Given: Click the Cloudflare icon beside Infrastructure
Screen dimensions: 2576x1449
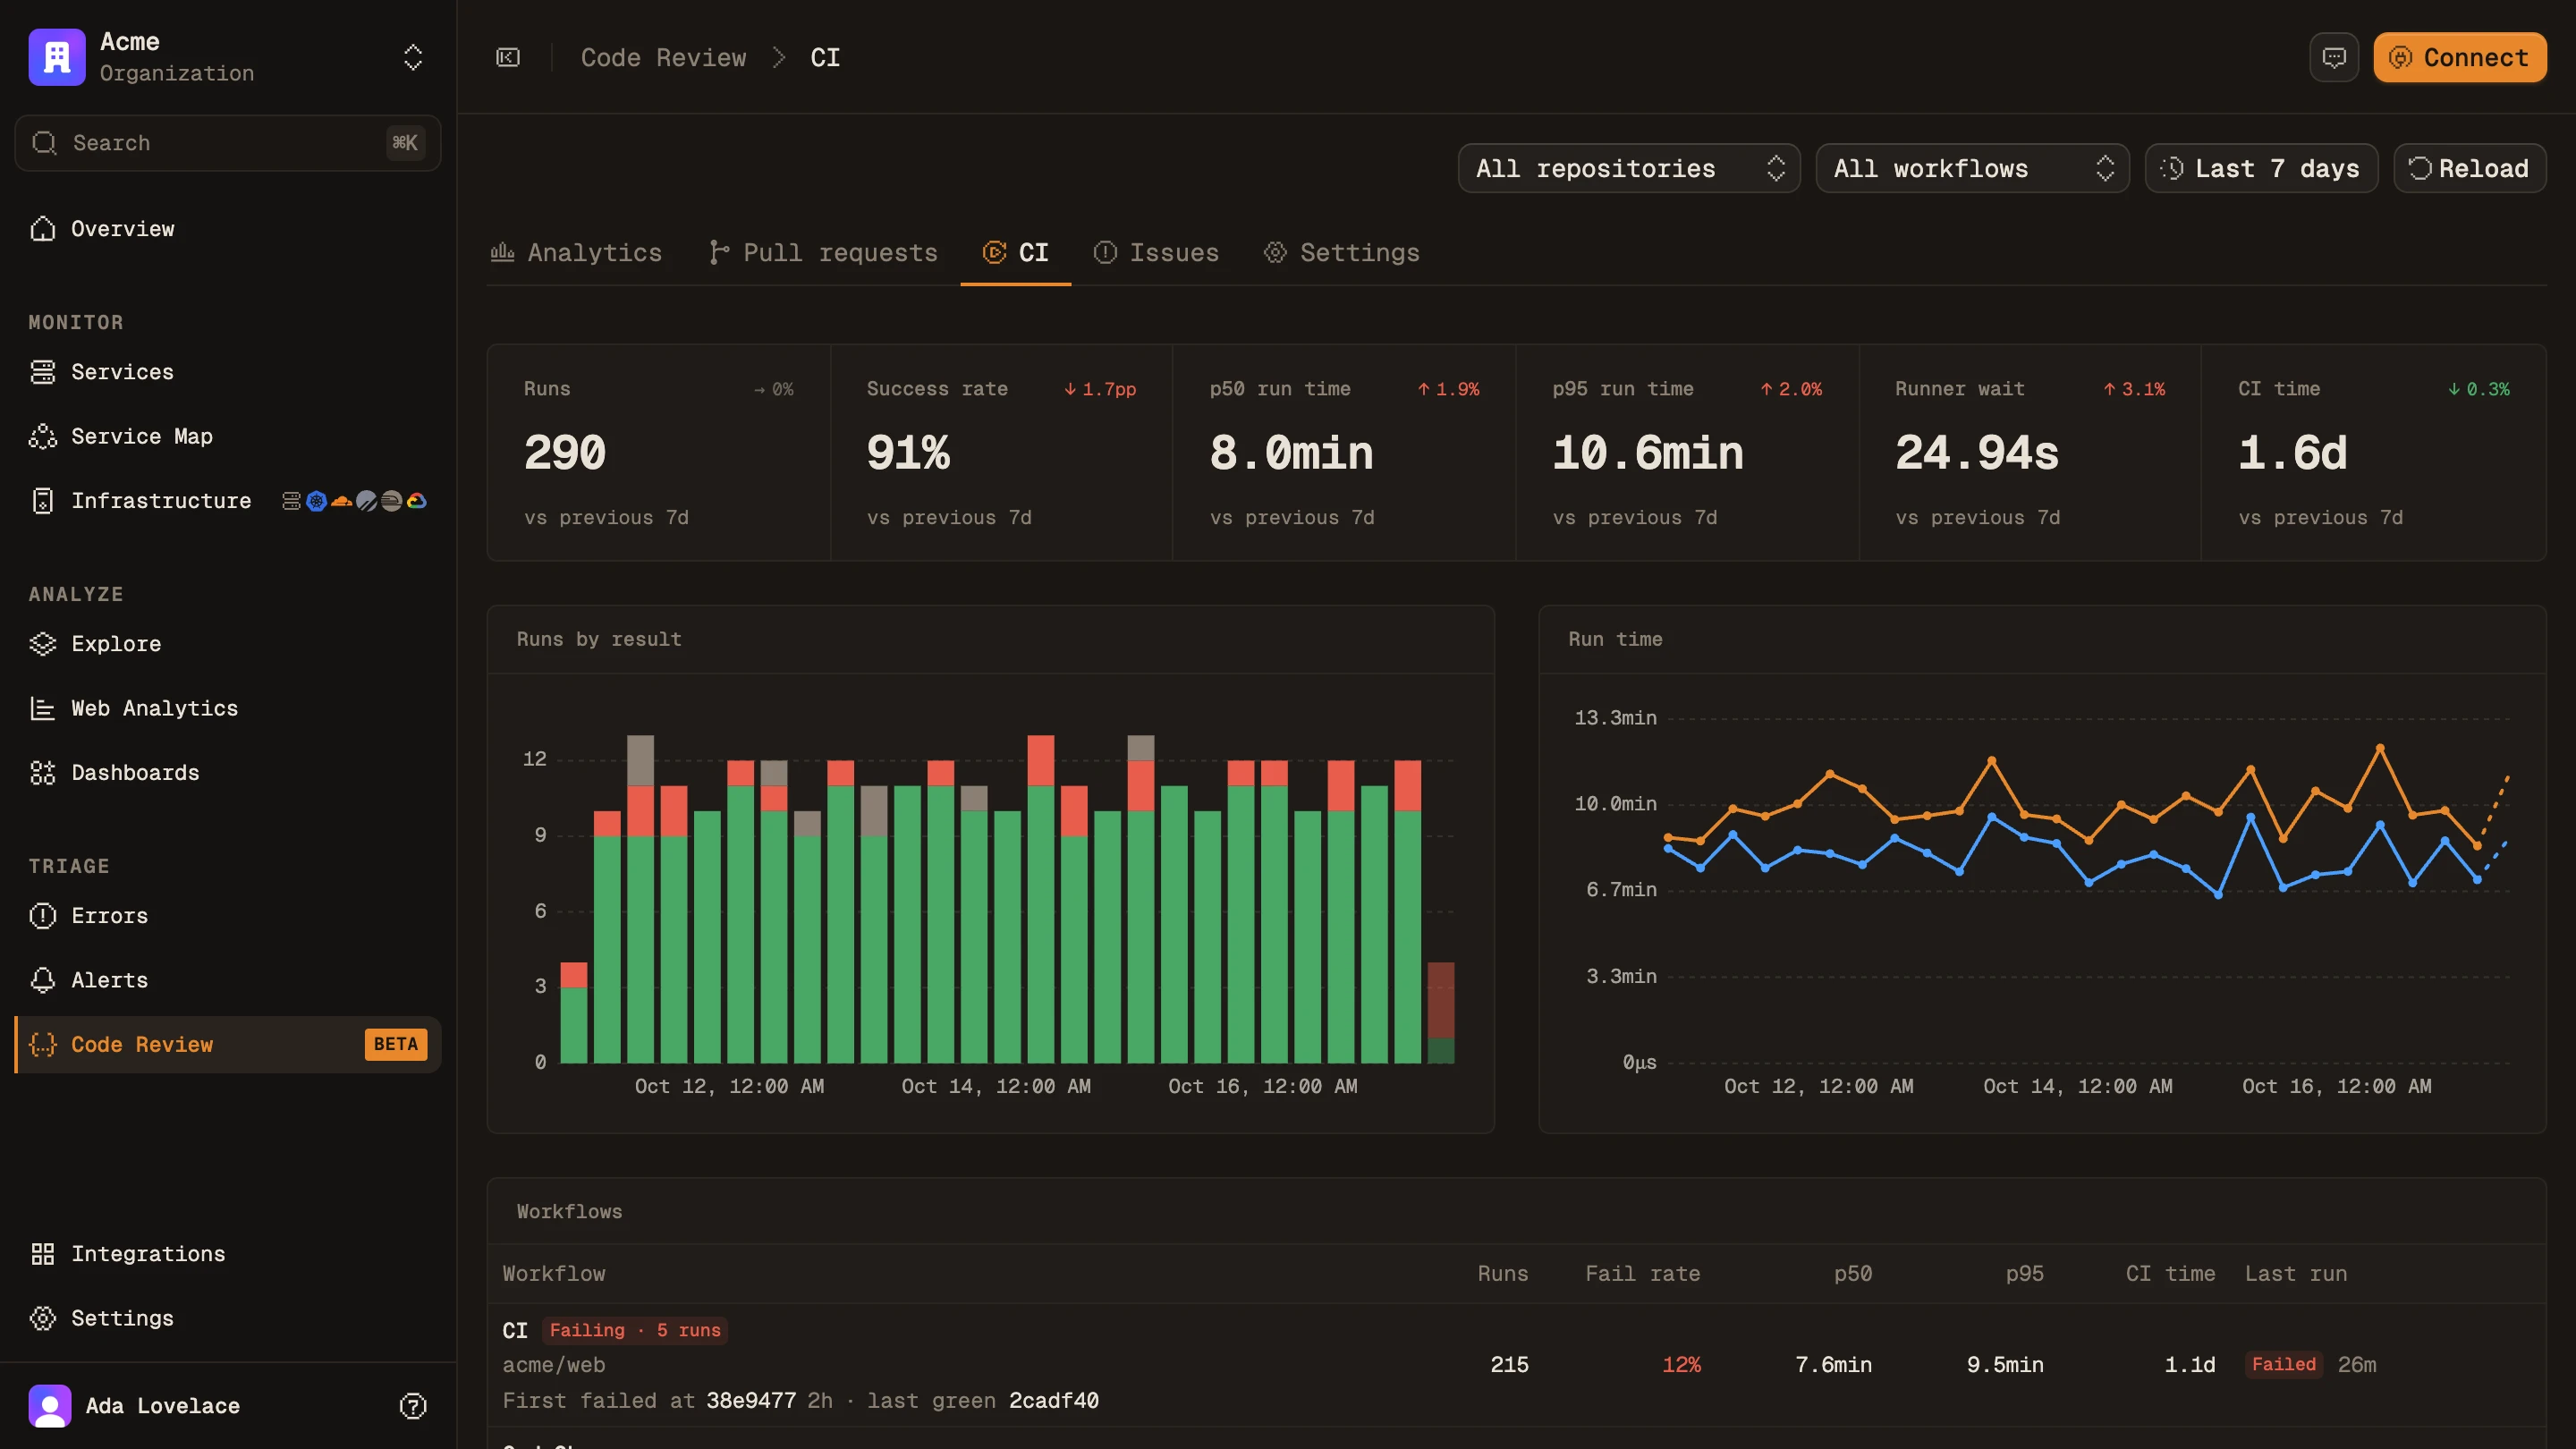Looking at the screenshot, I should coord(341,501).
